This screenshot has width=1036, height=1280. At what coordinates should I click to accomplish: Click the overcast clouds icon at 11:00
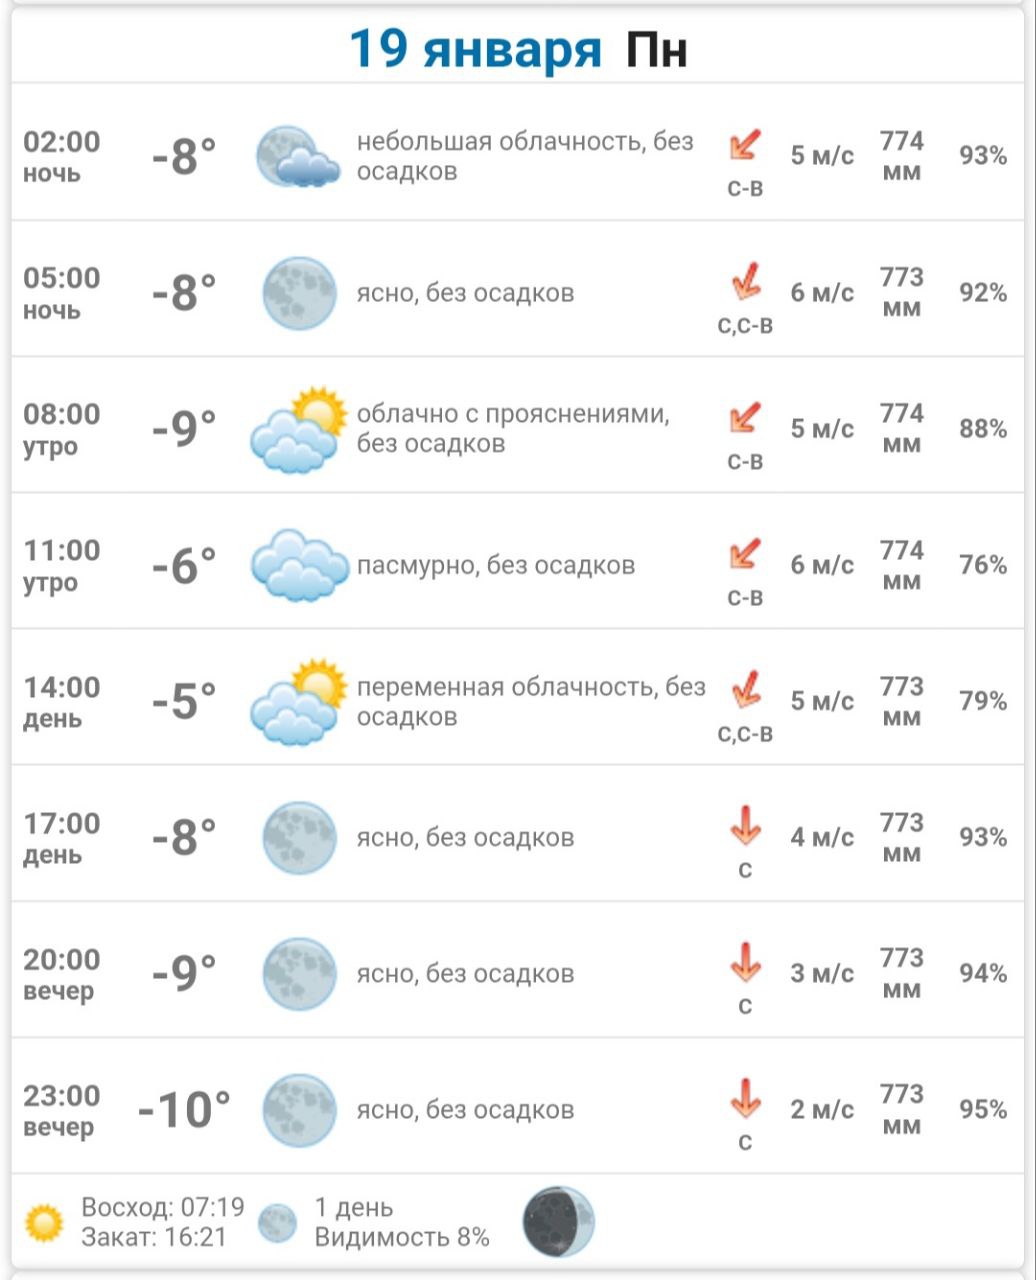298,565
